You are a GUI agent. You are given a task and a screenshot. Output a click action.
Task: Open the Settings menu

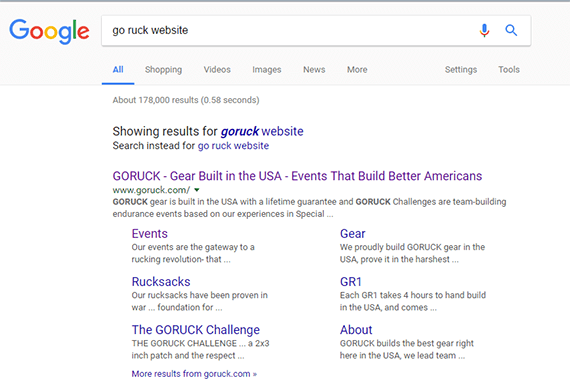(461, 69)
